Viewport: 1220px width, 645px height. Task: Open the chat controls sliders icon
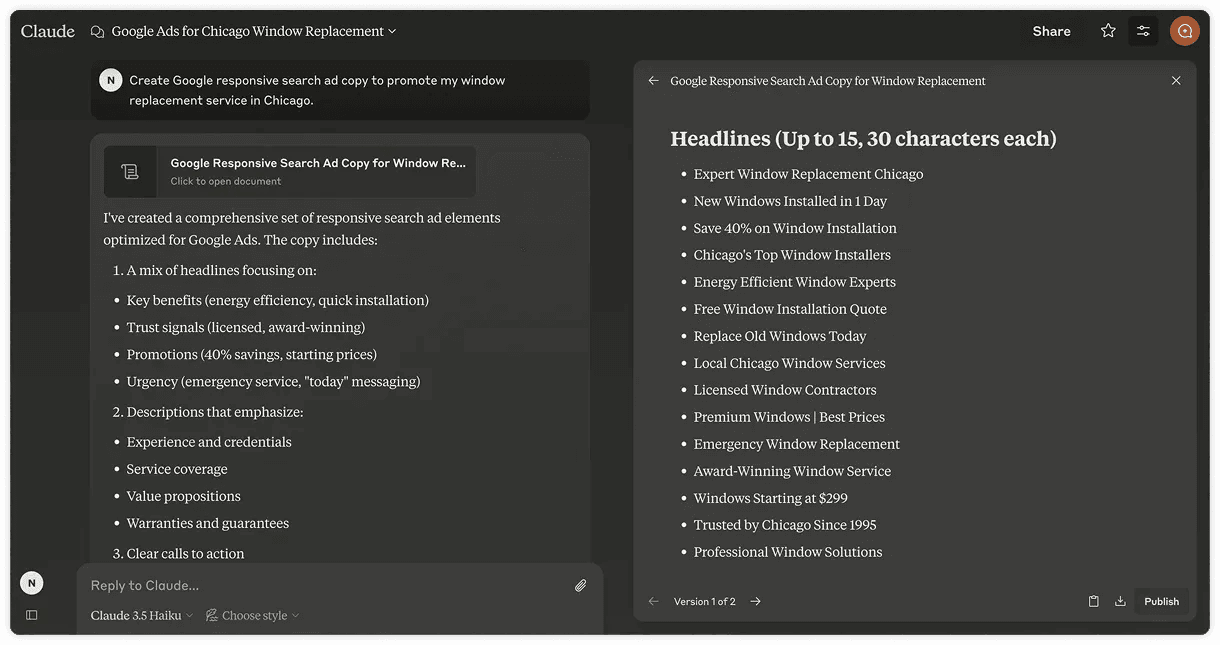[x=1143, y=31]
